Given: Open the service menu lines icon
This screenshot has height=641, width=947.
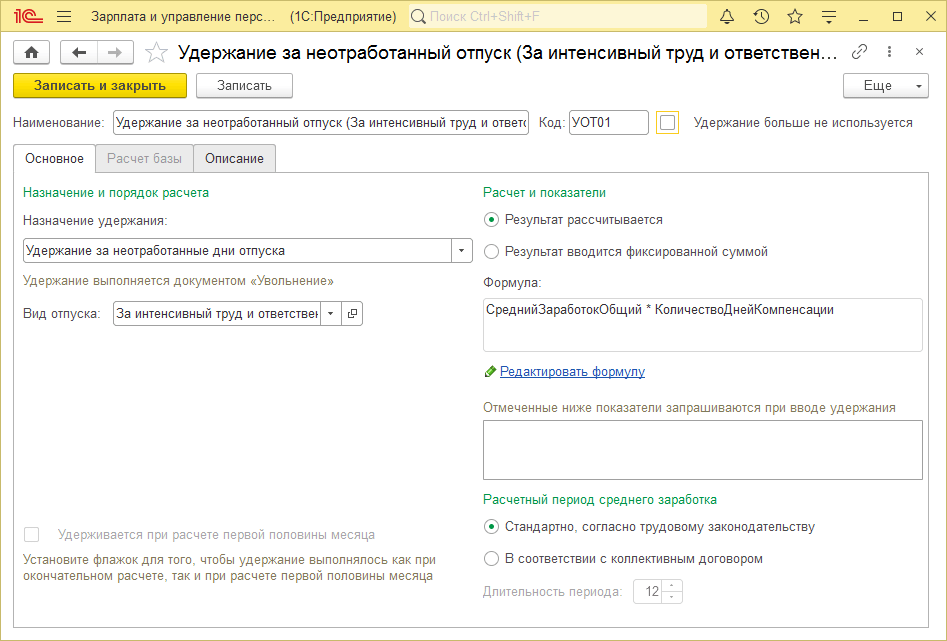Looking at the screenshot, I should pos(829,16).
